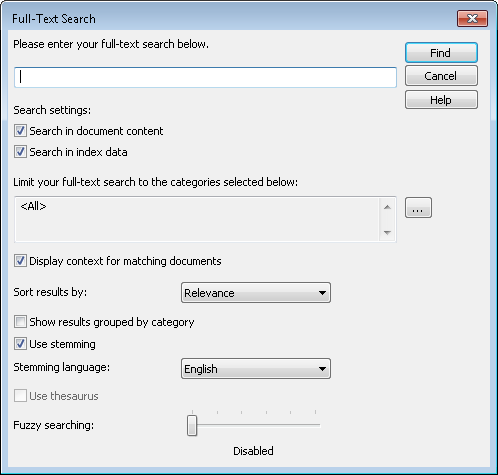Toggle Search in index data checkbox

(20, 152)
